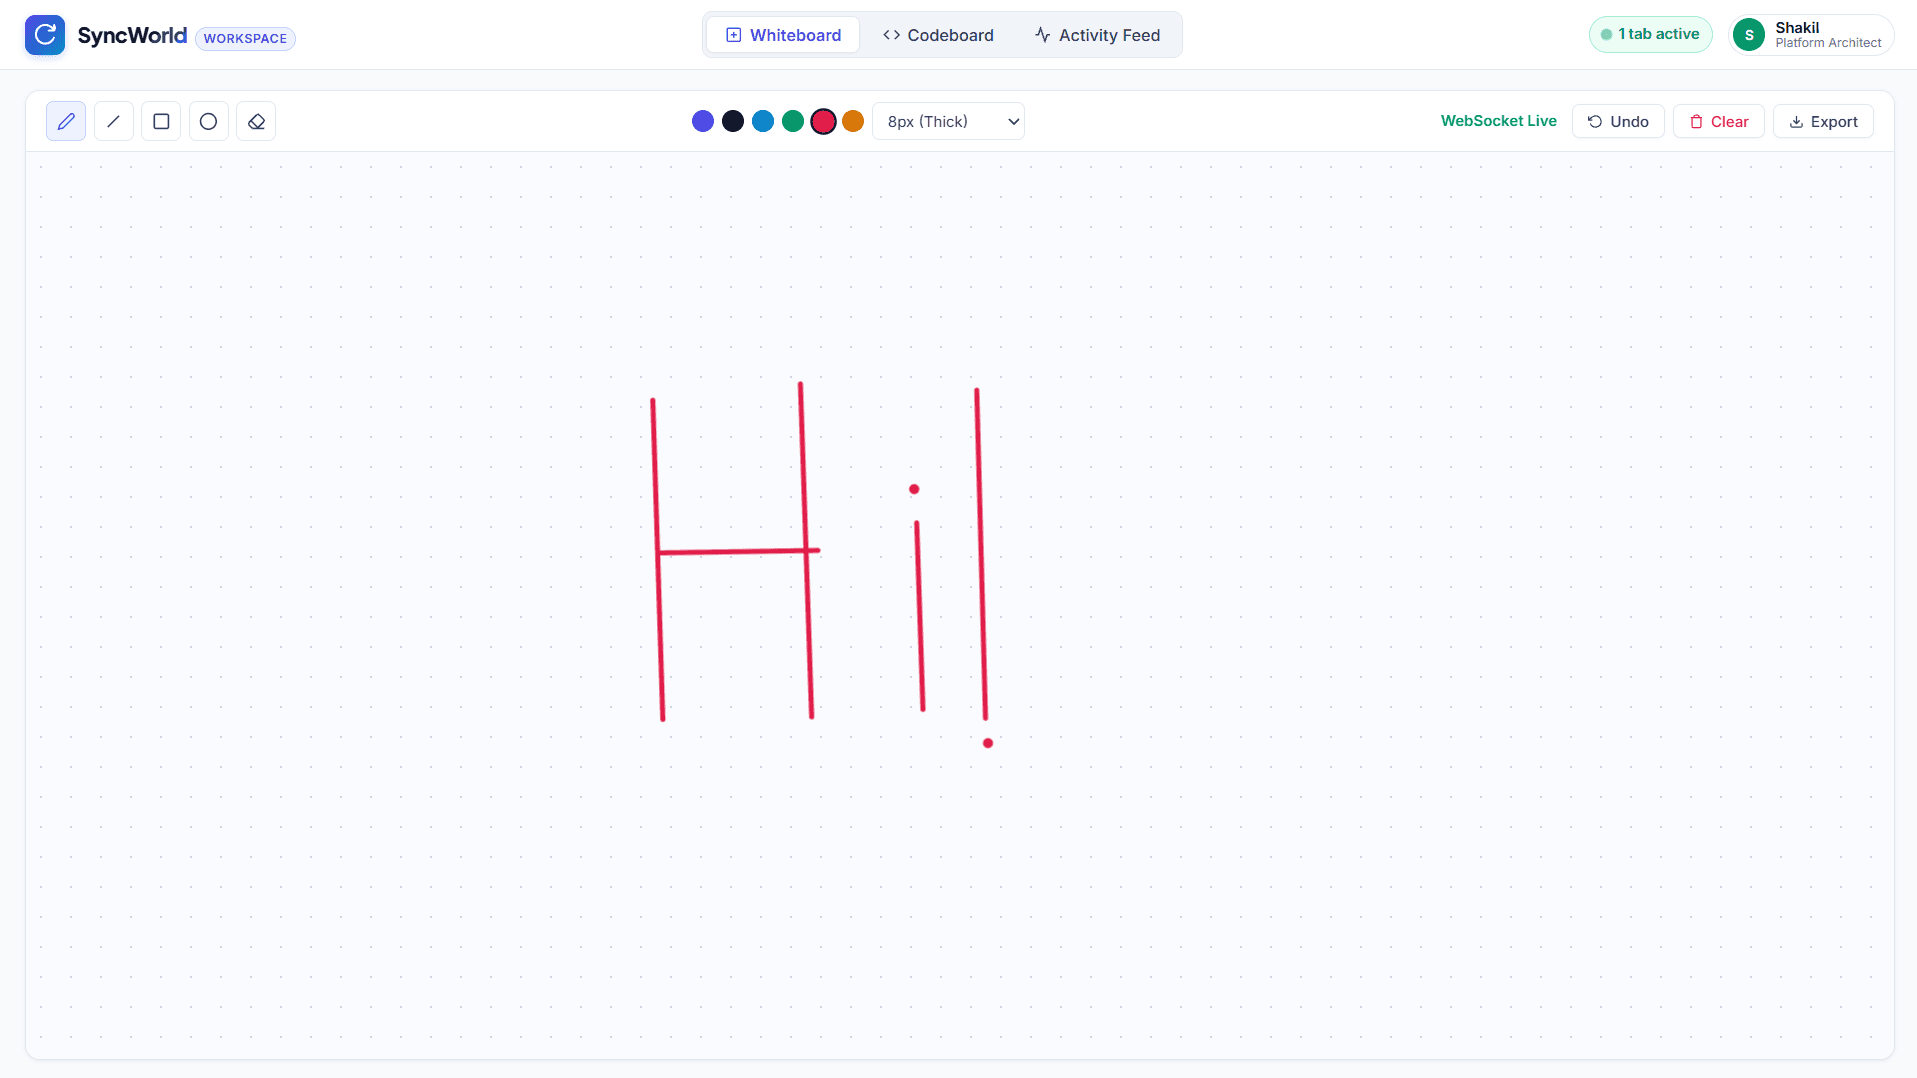Click the 1 tab active badge
1917x1078 pixels.
pos(1650,34)
